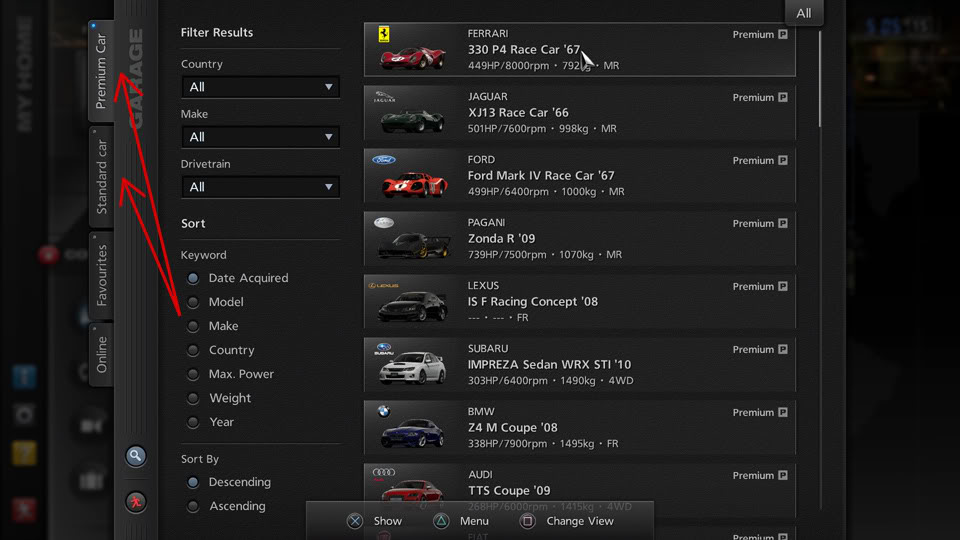Click the Audi rings logo

(x=384, y=473)
